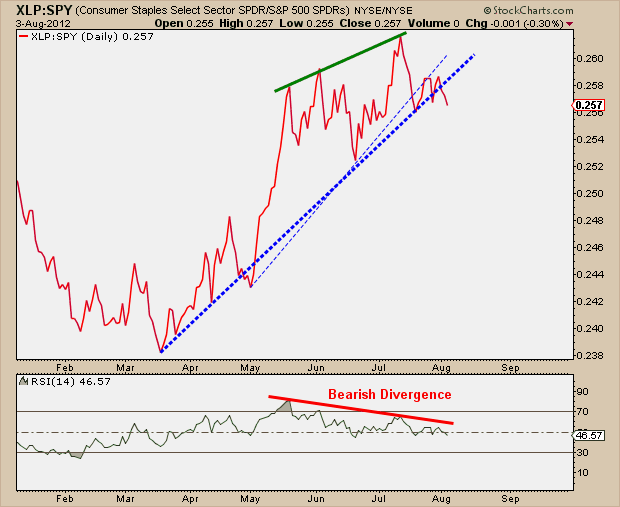Select the Close 0.257 value
The image size is (620, 507).
tap(370, 24)
